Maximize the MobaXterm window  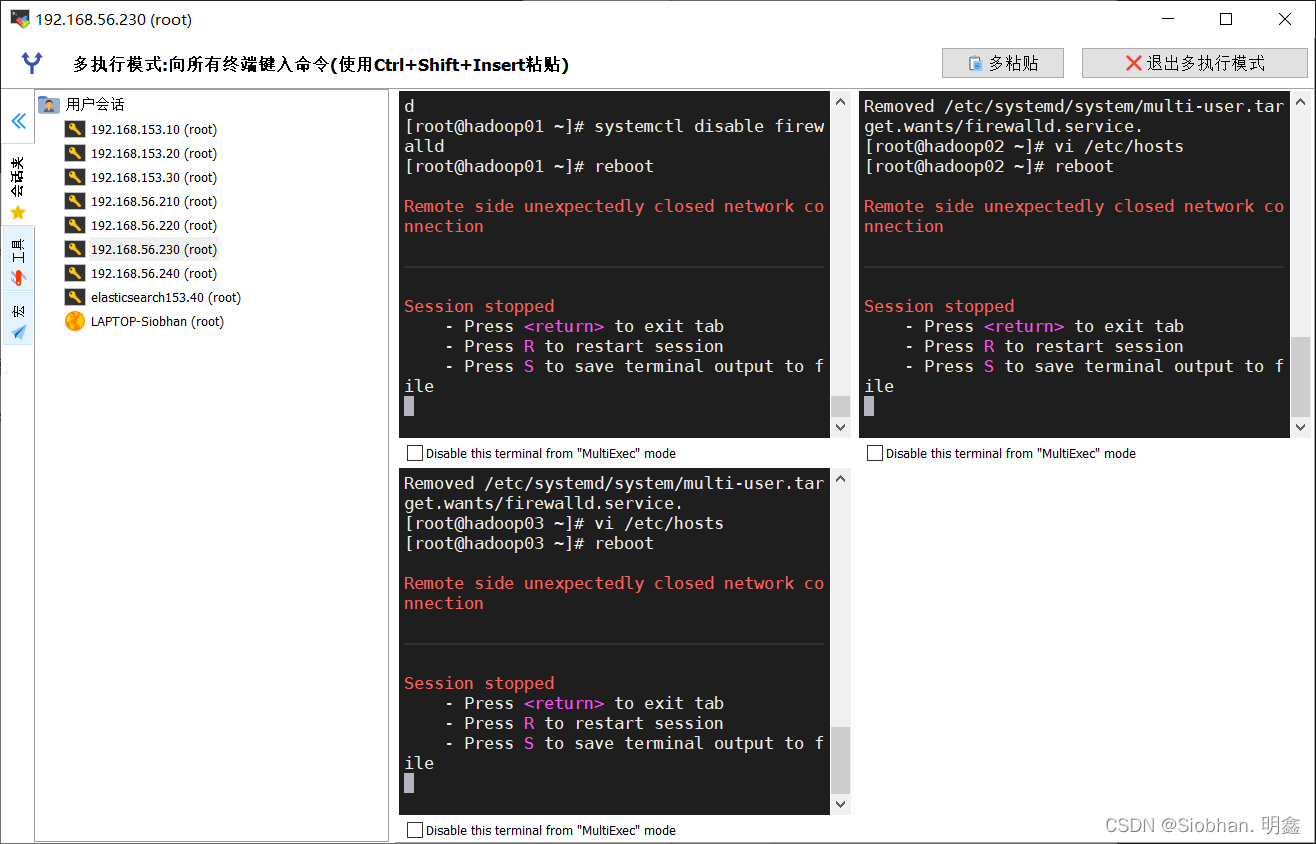point(1226,19)
